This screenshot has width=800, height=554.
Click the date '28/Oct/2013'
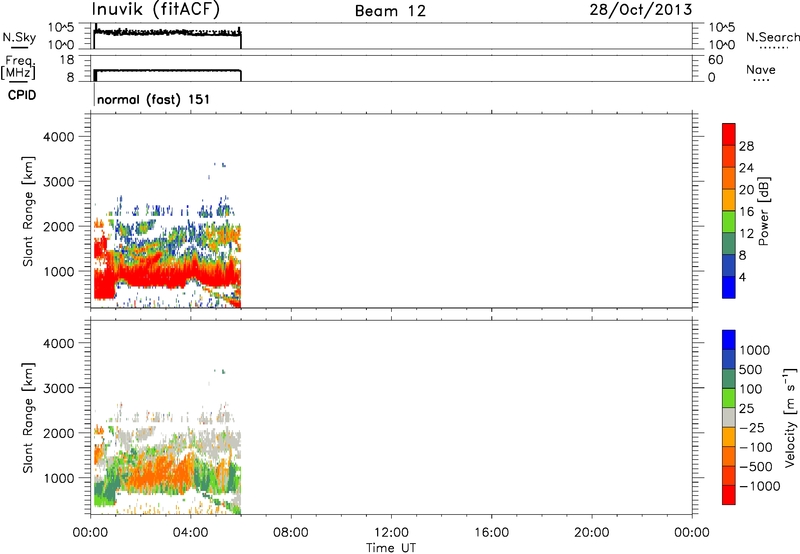coord(641,10)
